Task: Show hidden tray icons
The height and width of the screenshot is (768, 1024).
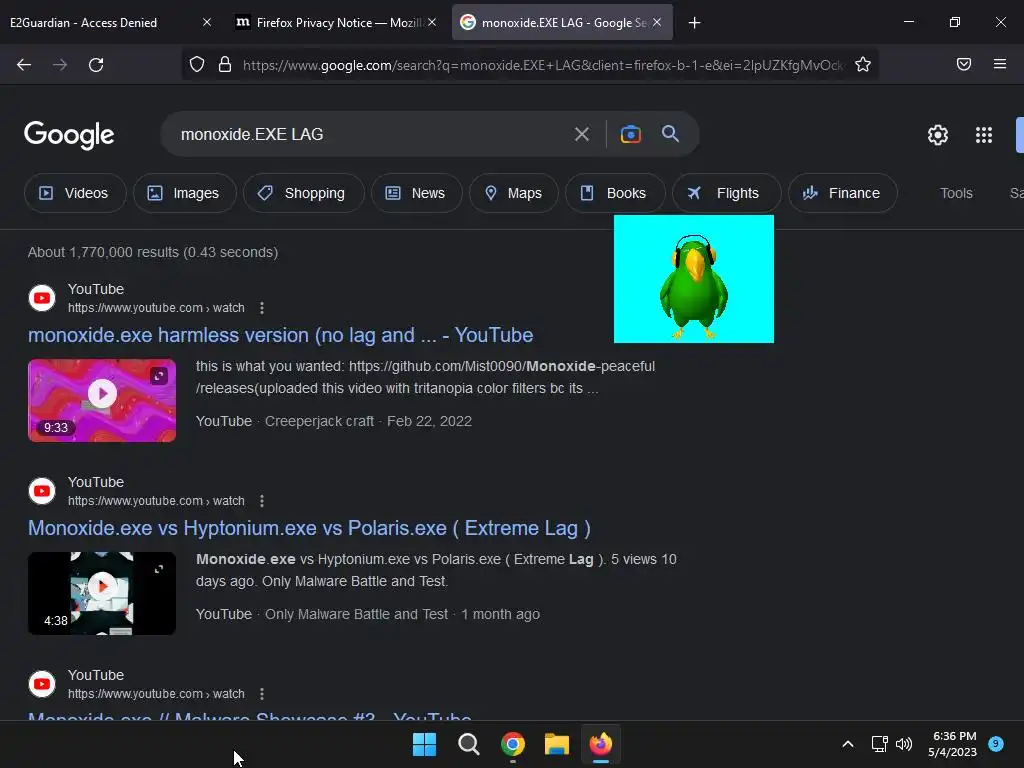Action: [848, 744]
